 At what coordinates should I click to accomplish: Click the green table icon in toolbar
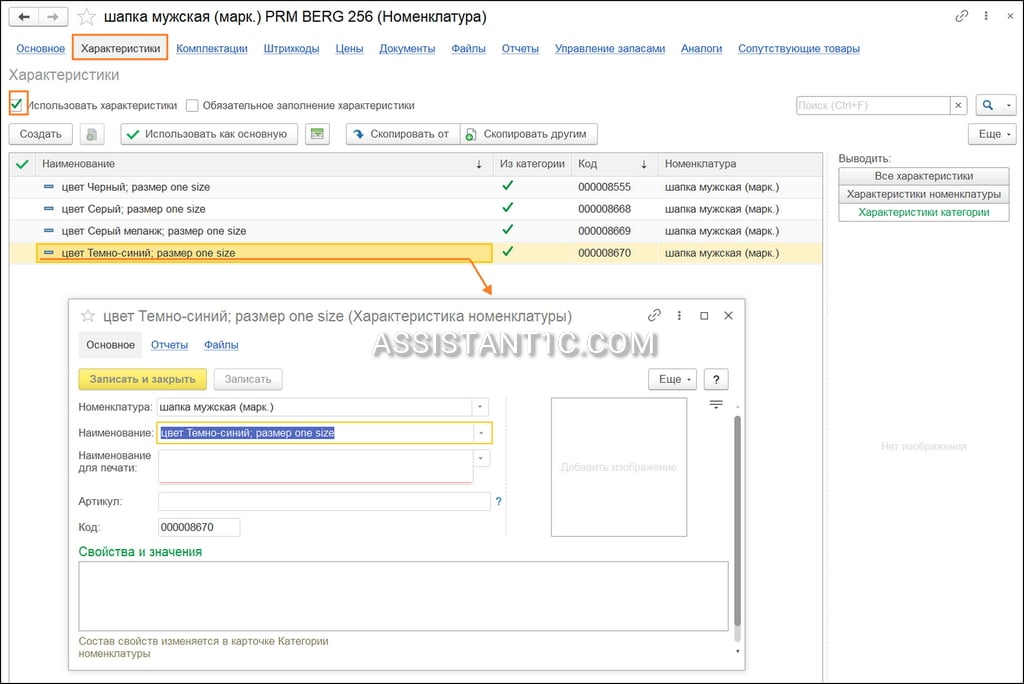tap(317, 134)
